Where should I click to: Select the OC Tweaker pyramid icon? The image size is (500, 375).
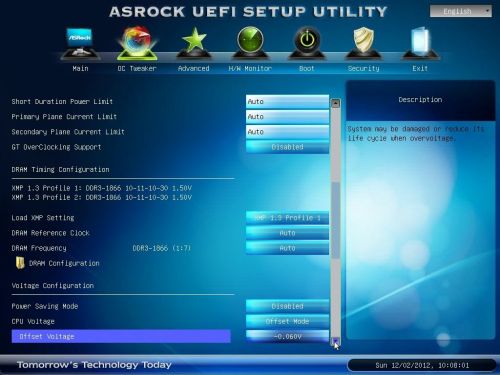click(137, 43)
